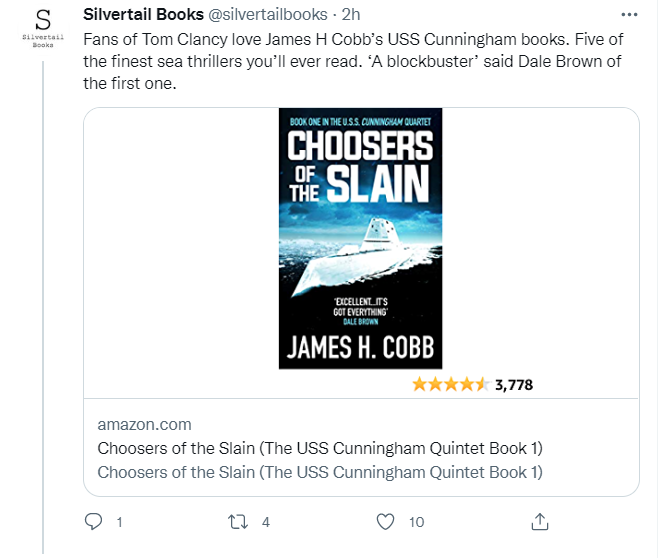
Task: Click the like count number 10
Action: (x=417, y=521)
